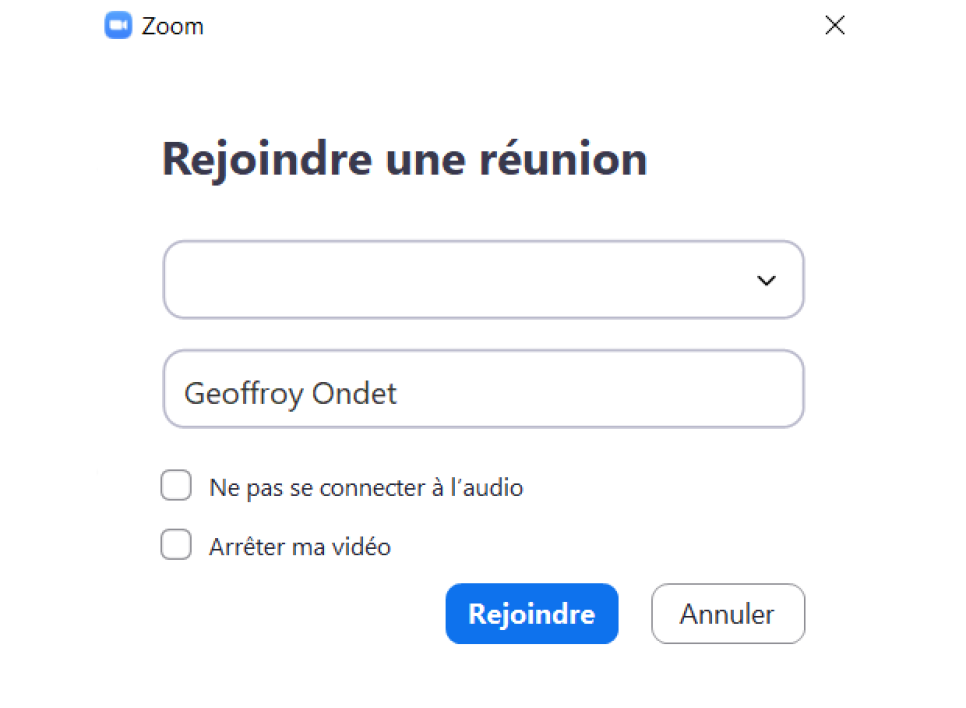Click the empty title bar area beside Zoom
This screenshot has width=966, height=708.
pyautogui.click(x=511, y=26)
